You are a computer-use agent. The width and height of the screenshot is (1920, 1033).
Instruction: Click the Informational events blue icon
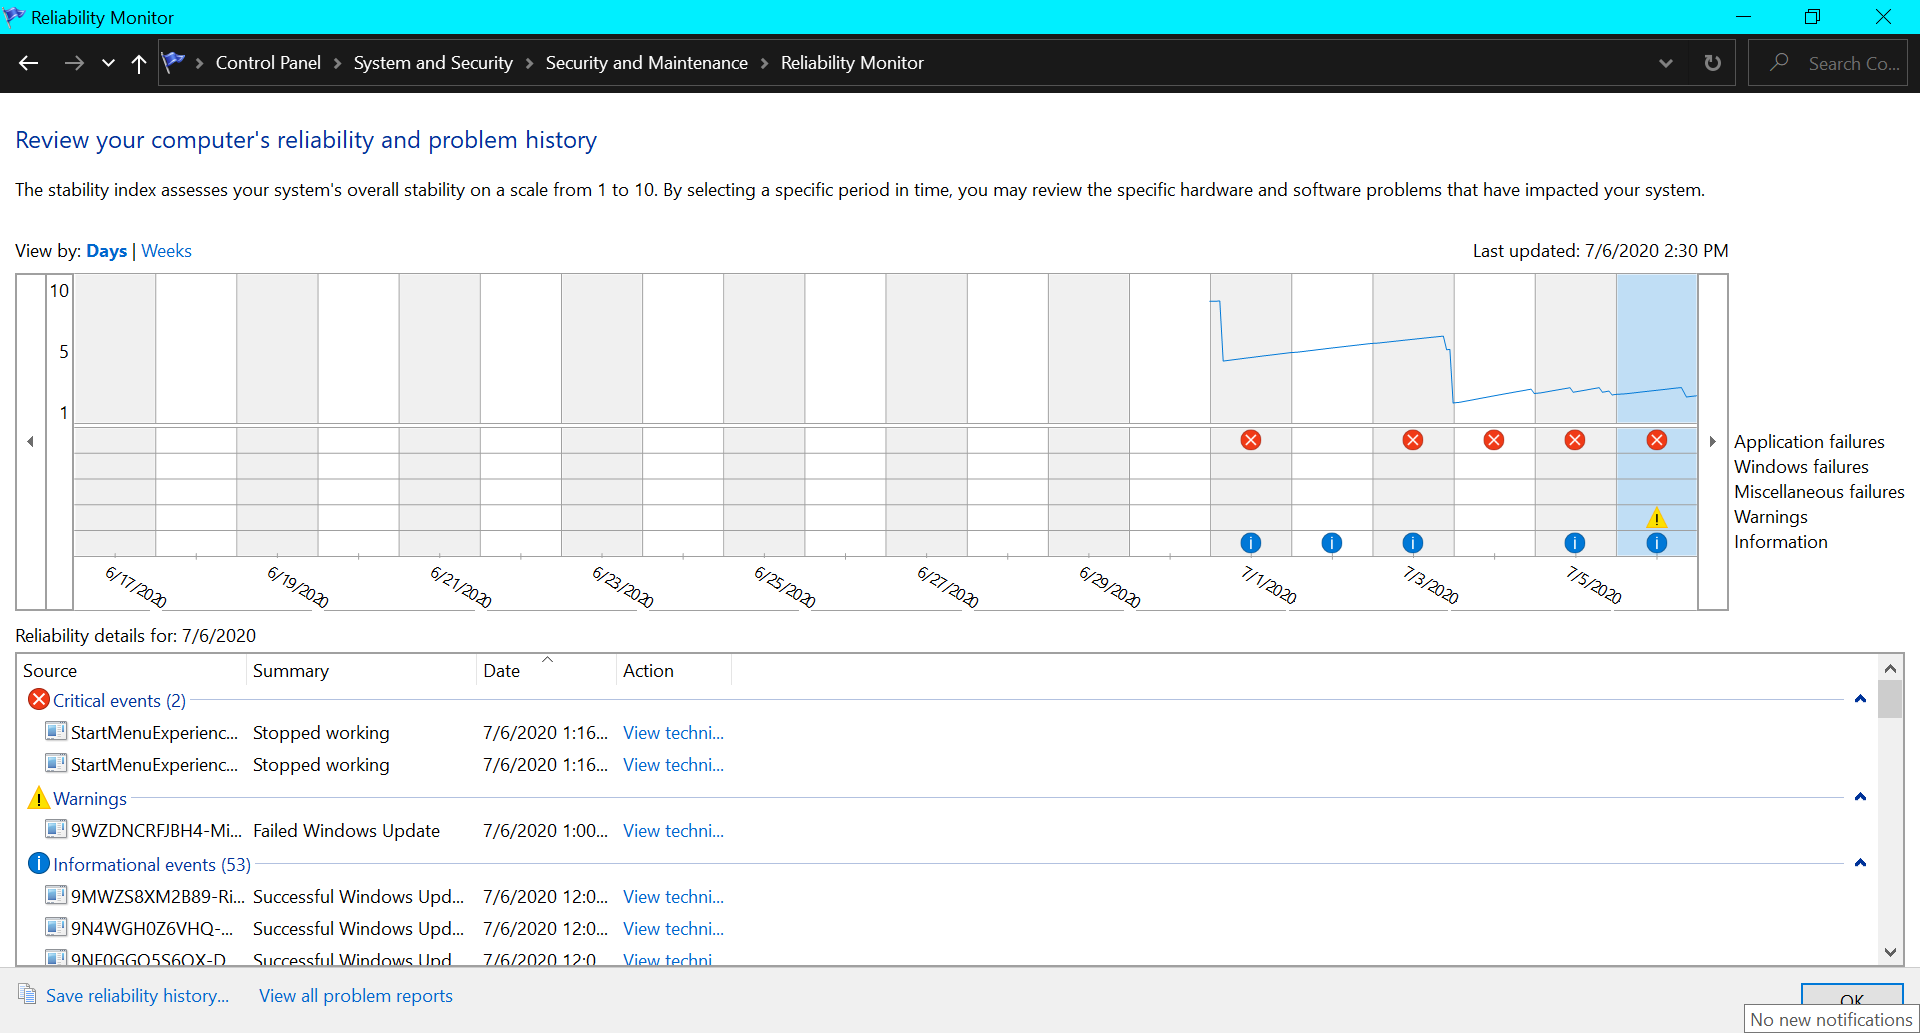tap(39, 863)
